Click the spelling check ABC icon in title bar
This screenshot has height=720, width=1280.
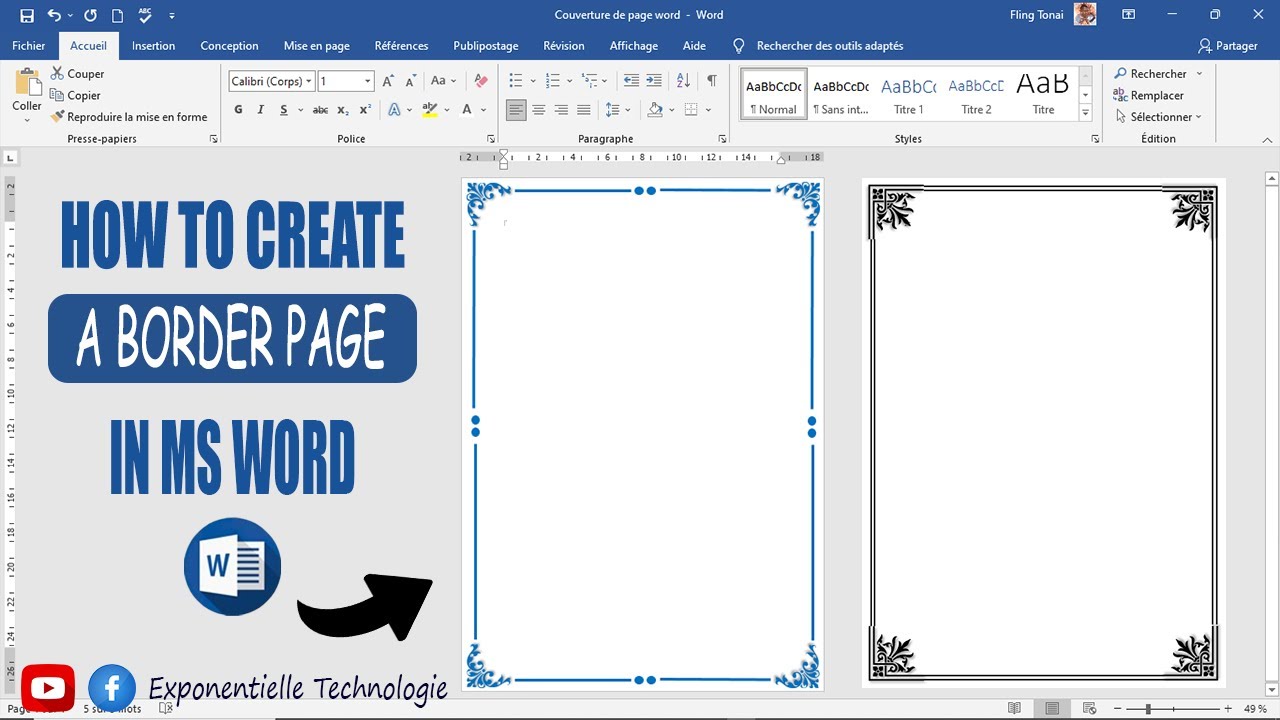pyautogui.click(x=145, y=16)
